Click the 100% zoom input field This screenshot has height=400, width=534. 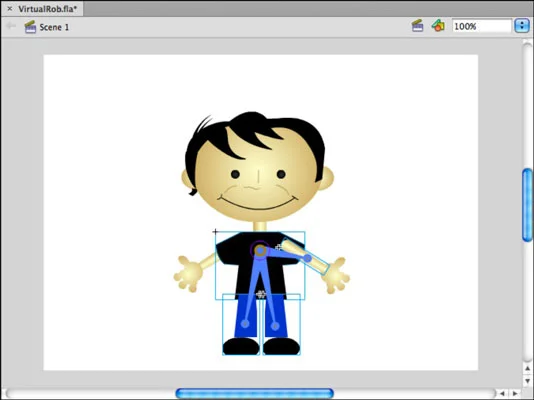click(x=482, y=26)
